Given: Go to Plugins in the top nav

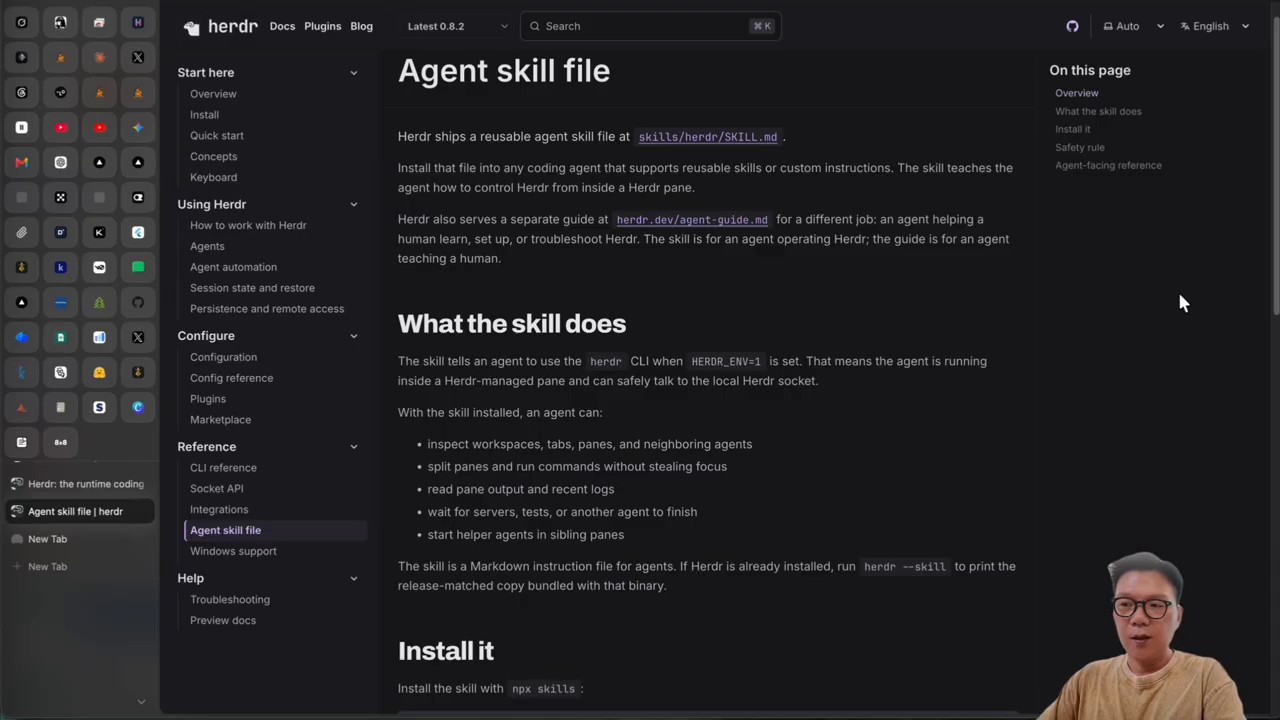Looking at the screenshot, I should [x=322, y=26].
